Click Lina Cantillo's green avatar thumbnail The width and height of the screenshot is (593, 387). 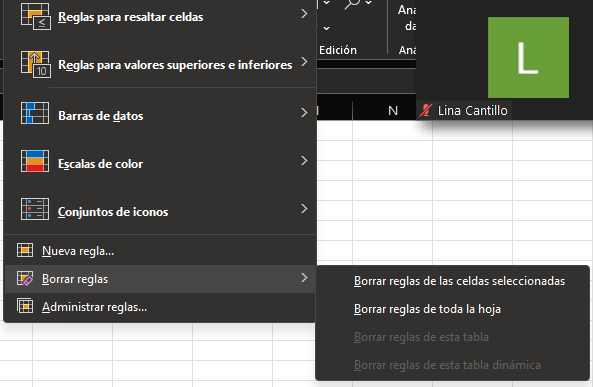click(x=528, y=57)
